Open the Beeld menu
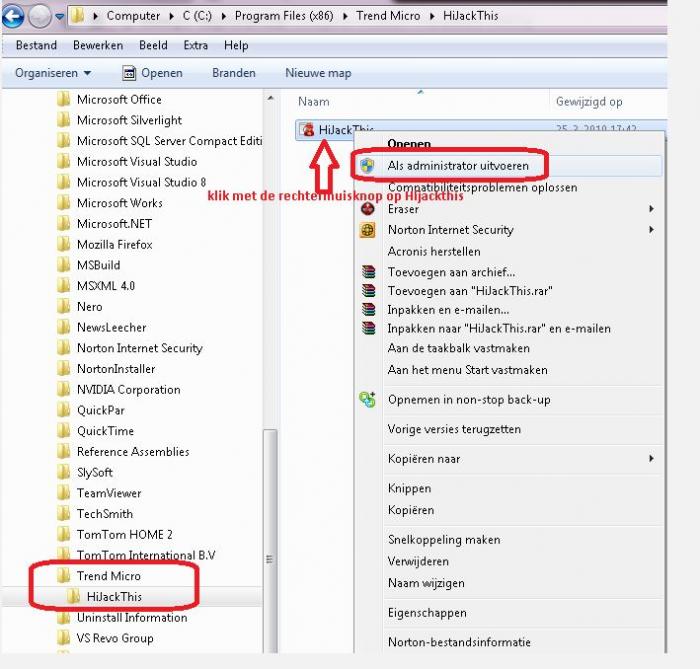Viewport: 700px width, 669px height. pos(153,46)
